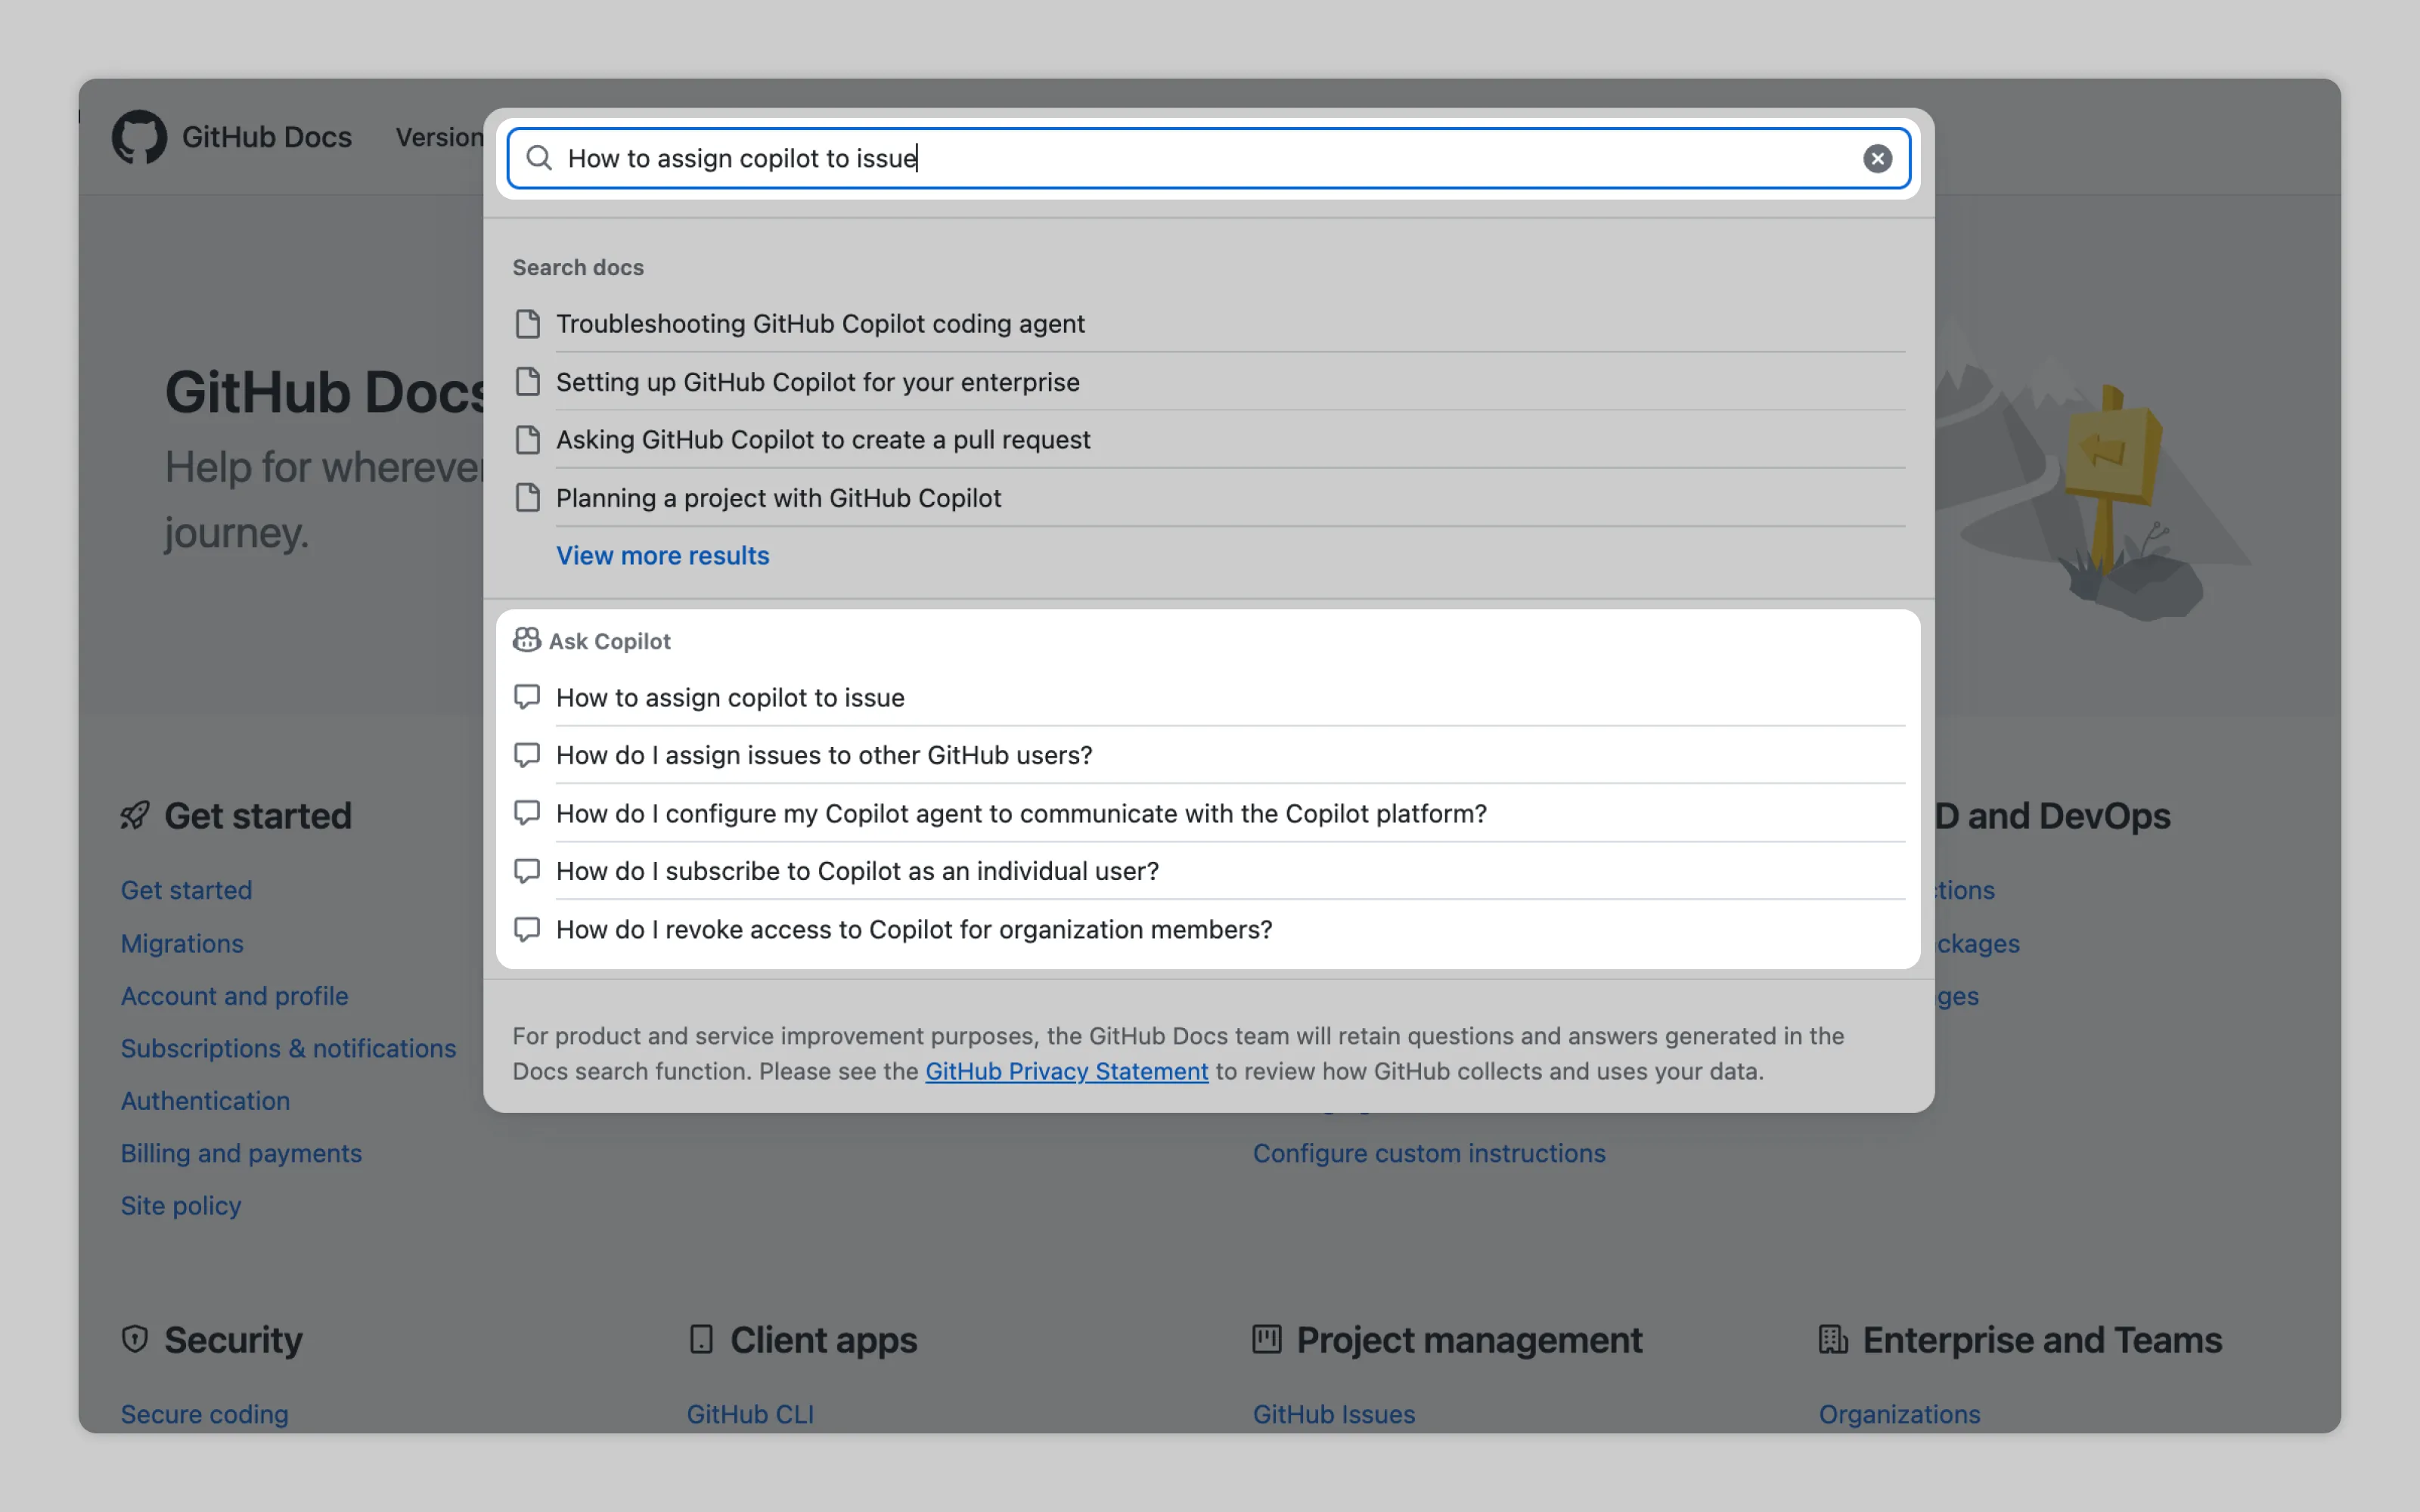Click the magnifying glass search icon

[539, 158]
